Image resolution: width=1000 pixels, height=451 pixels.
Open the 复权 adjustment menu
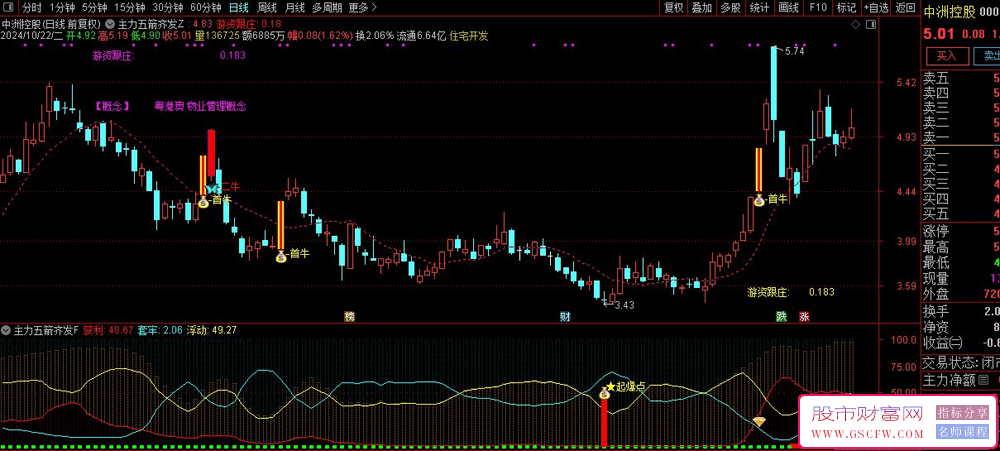[673, 8]
